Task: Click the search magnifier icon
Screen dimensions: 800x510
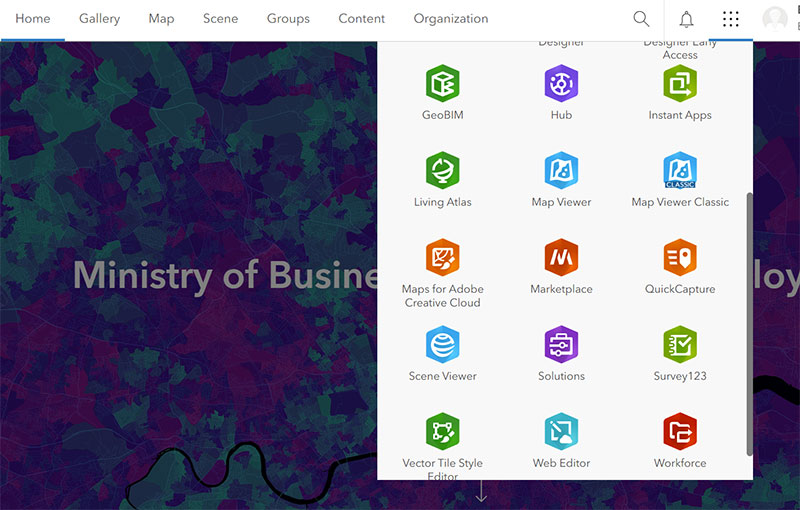Action: pyautogui.click(x=641, y=19)
